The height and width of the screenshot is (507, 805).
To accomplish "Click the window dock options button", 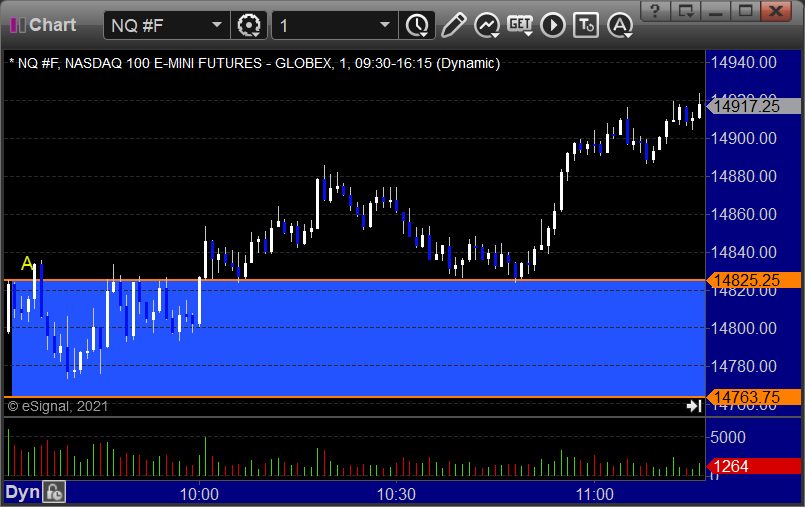I will tap(686, 11).
